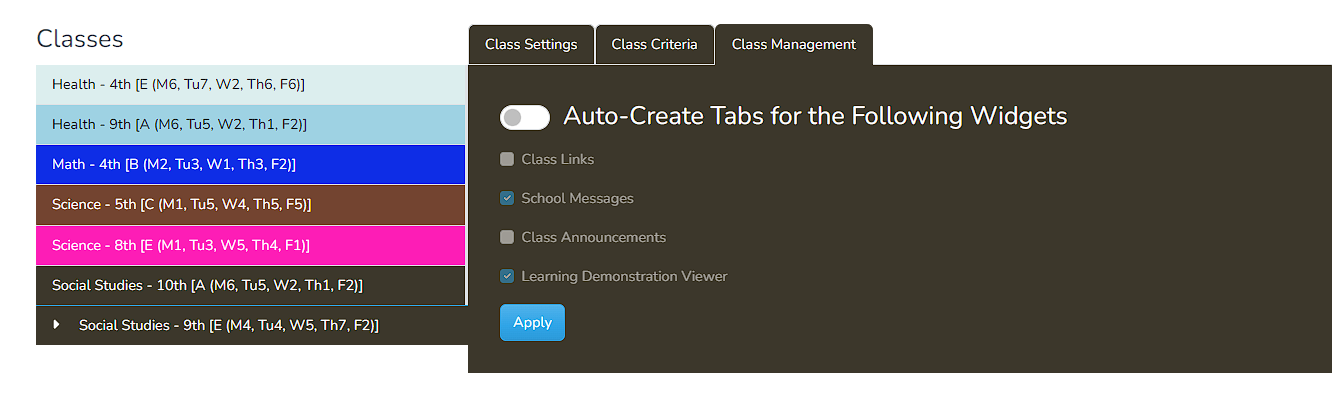The width and height of the screenshot is (1344, 404).
Task: Switch to the Class Settings tab
Action: coord(531,45)
